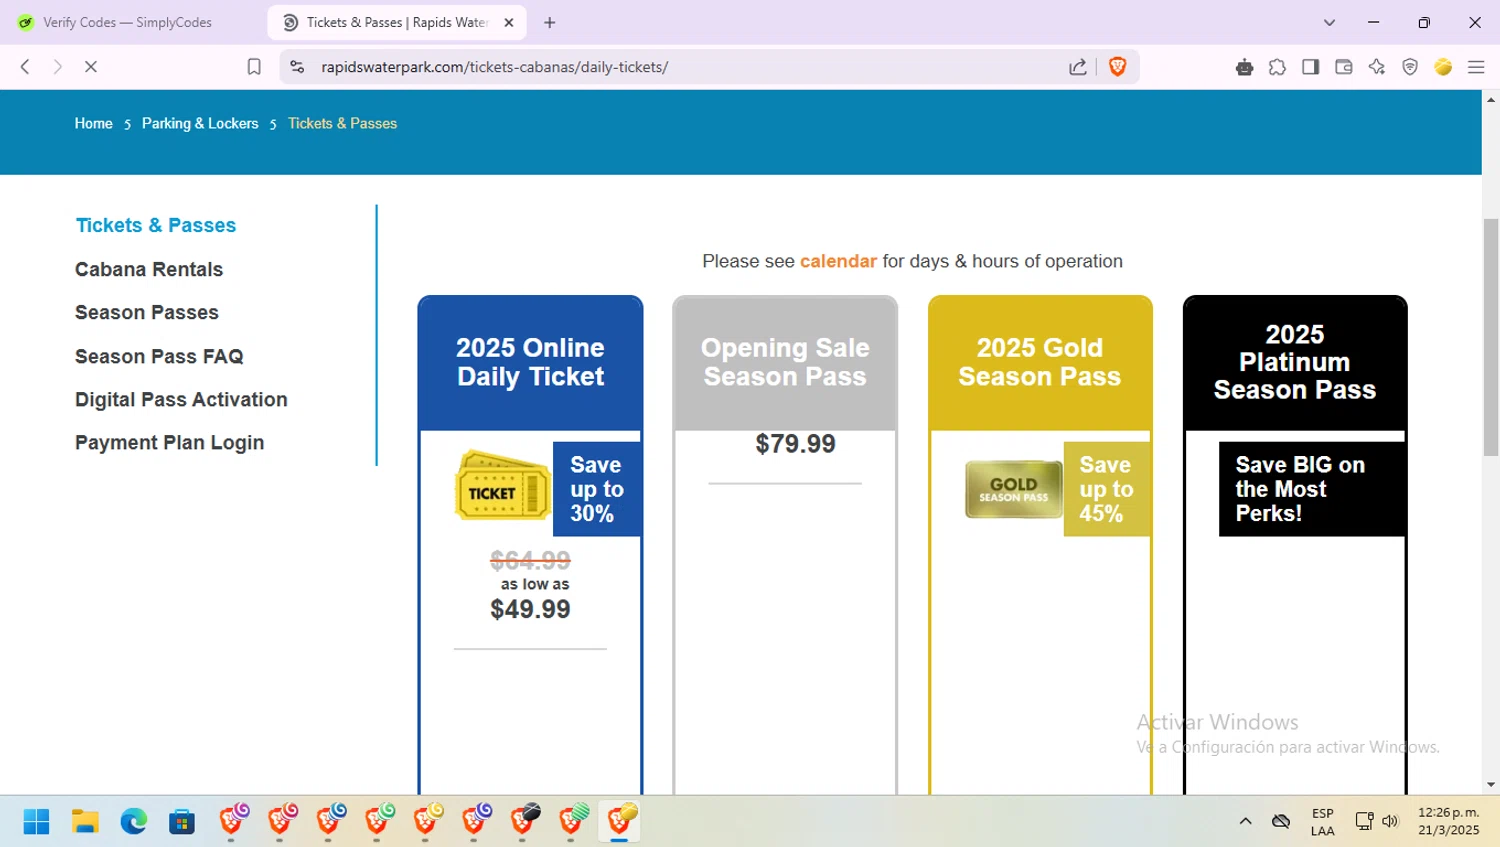Click the crossed-out $64.99 price
This screenshot has width=1500, height=847.
pyautogui.click(x=530, y=560)
